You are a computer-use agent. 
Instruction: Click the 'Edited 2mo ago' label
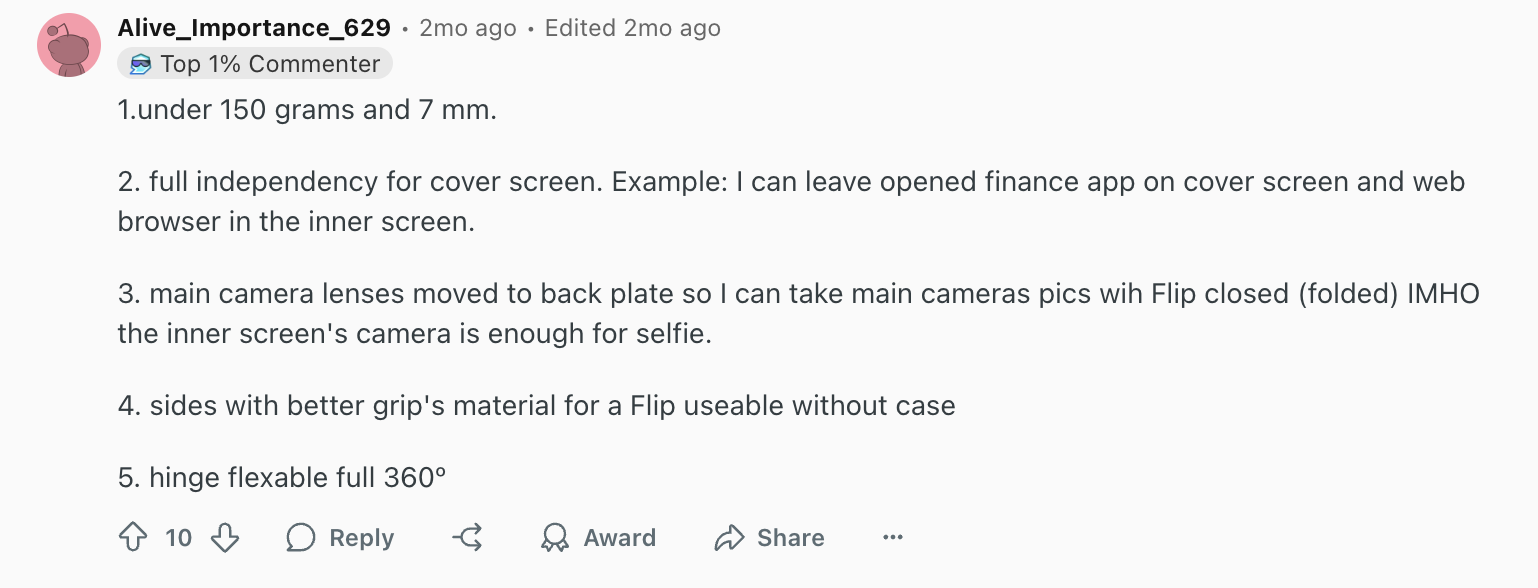coord(633,28)
